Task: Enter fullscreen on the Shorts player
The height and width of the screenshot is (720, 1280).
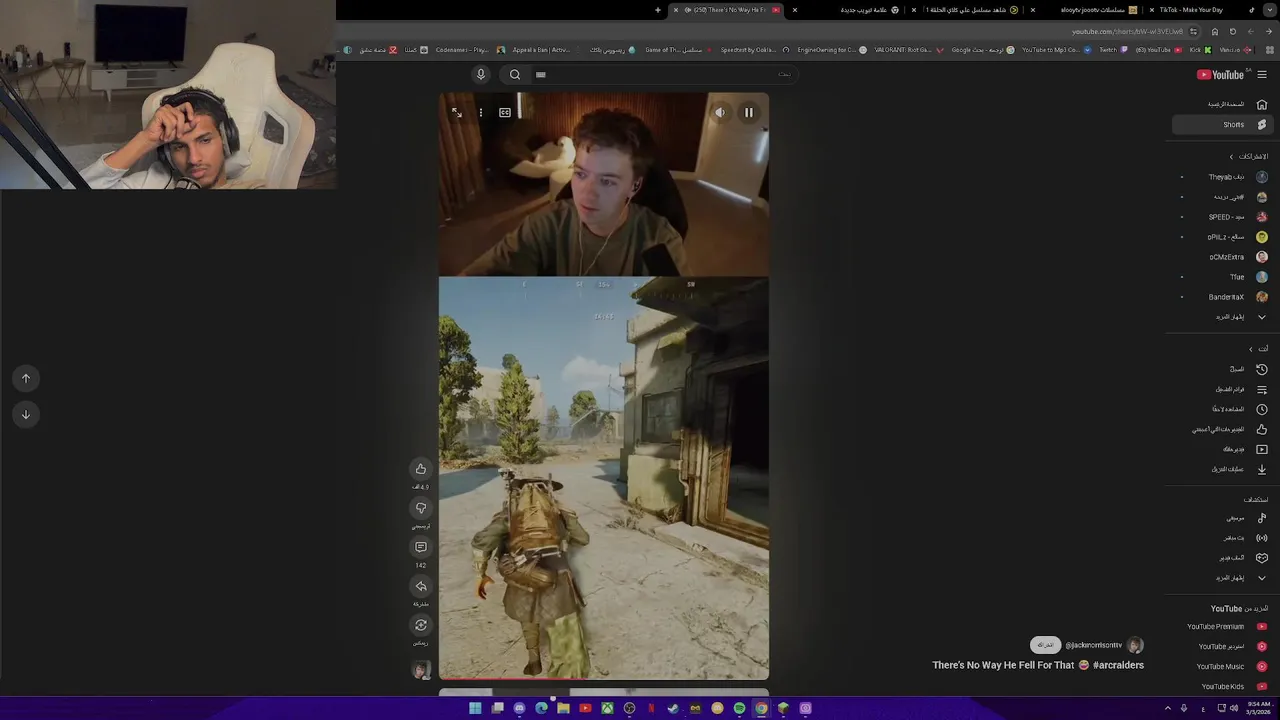Action: click(x=456, y=113)
